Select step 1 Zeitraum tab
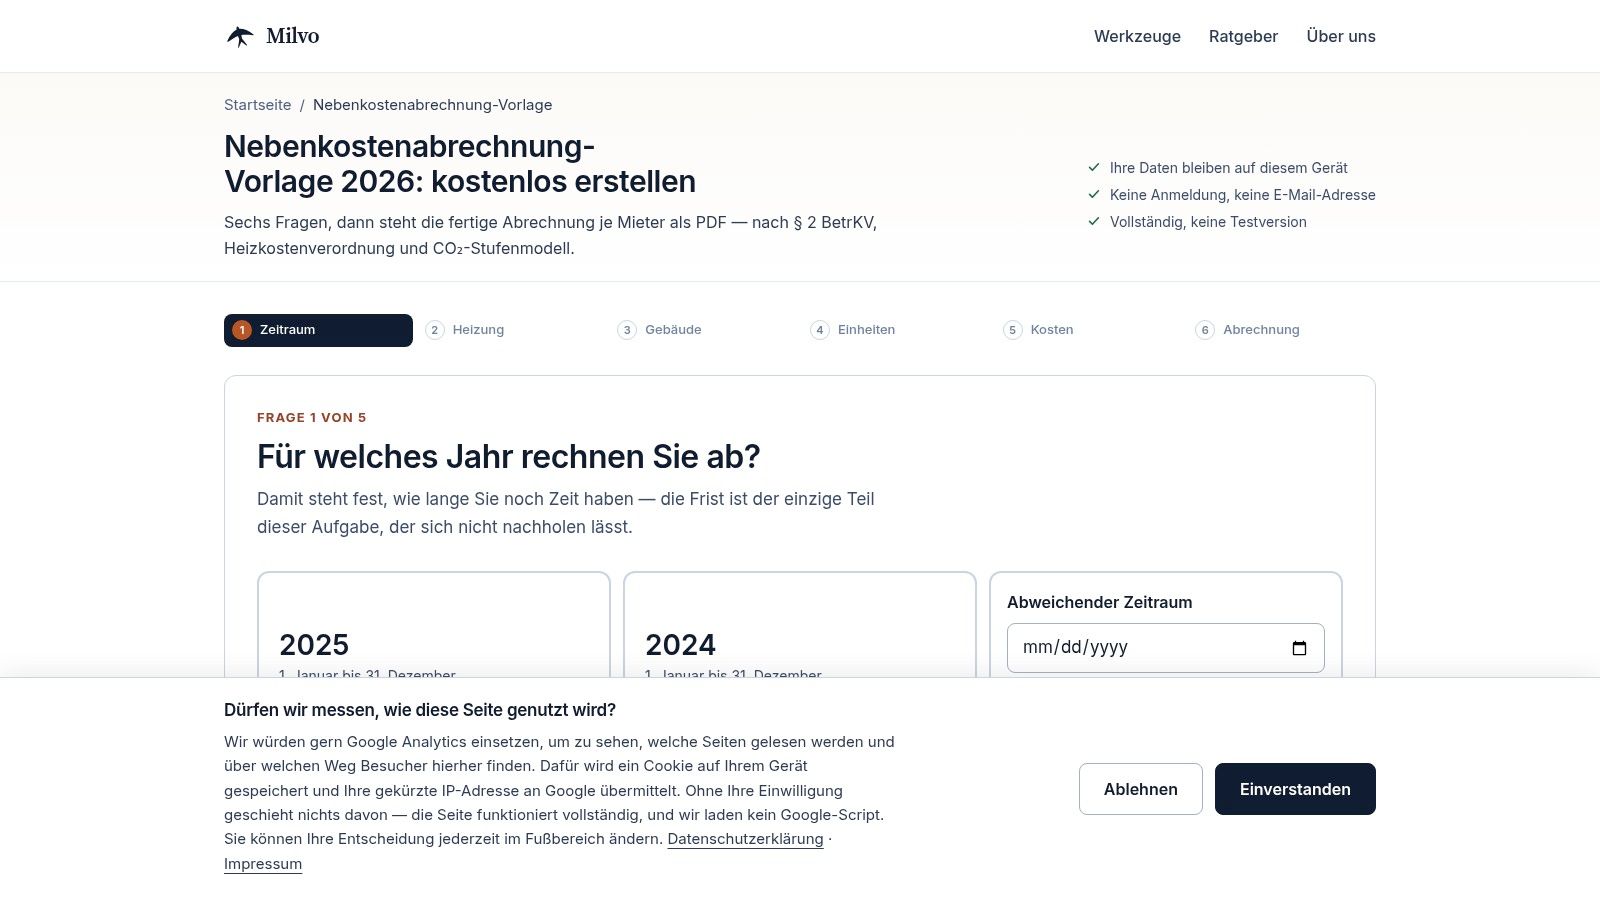 click(318, 330)
